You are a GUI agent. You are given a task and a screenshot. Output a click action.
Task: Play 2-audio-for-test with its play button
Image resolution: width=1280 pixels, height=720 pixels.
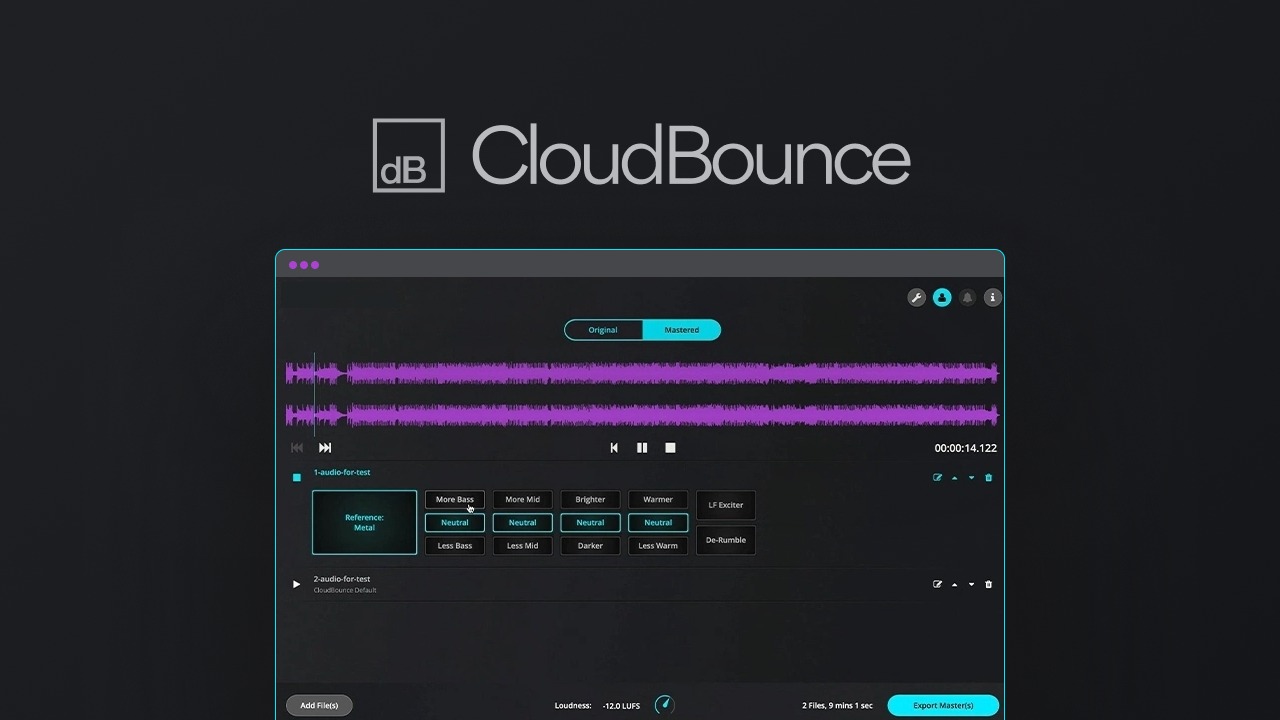(x=296, y=584)
